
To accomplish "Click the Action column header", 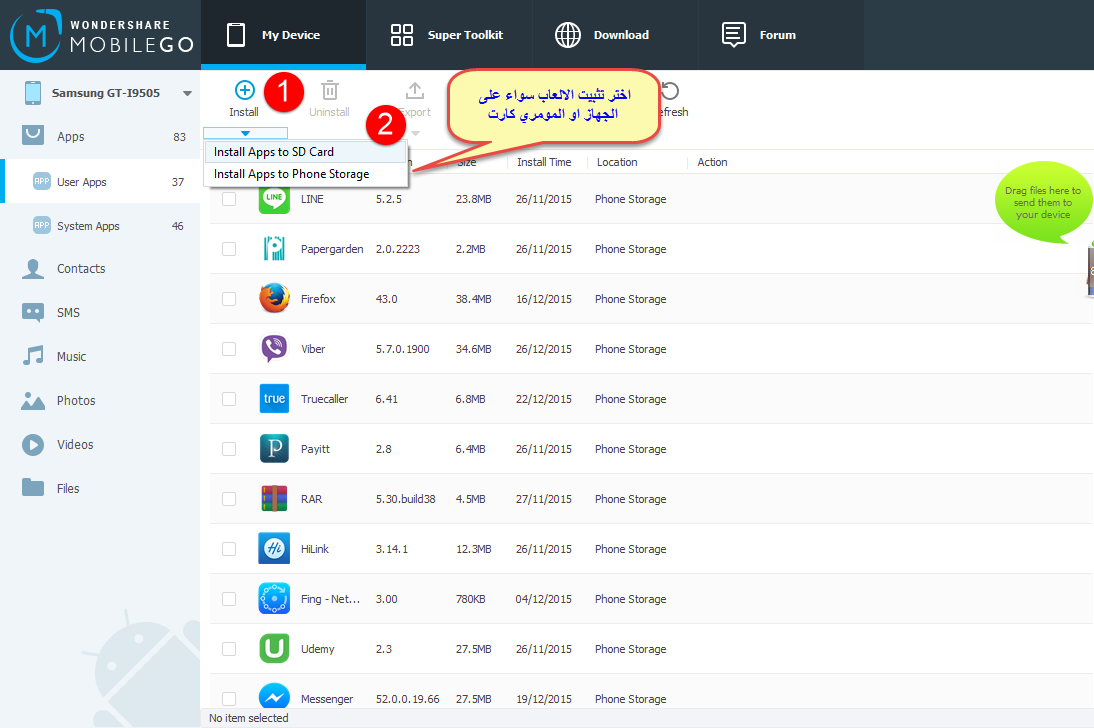I will [x=712, y=162].
